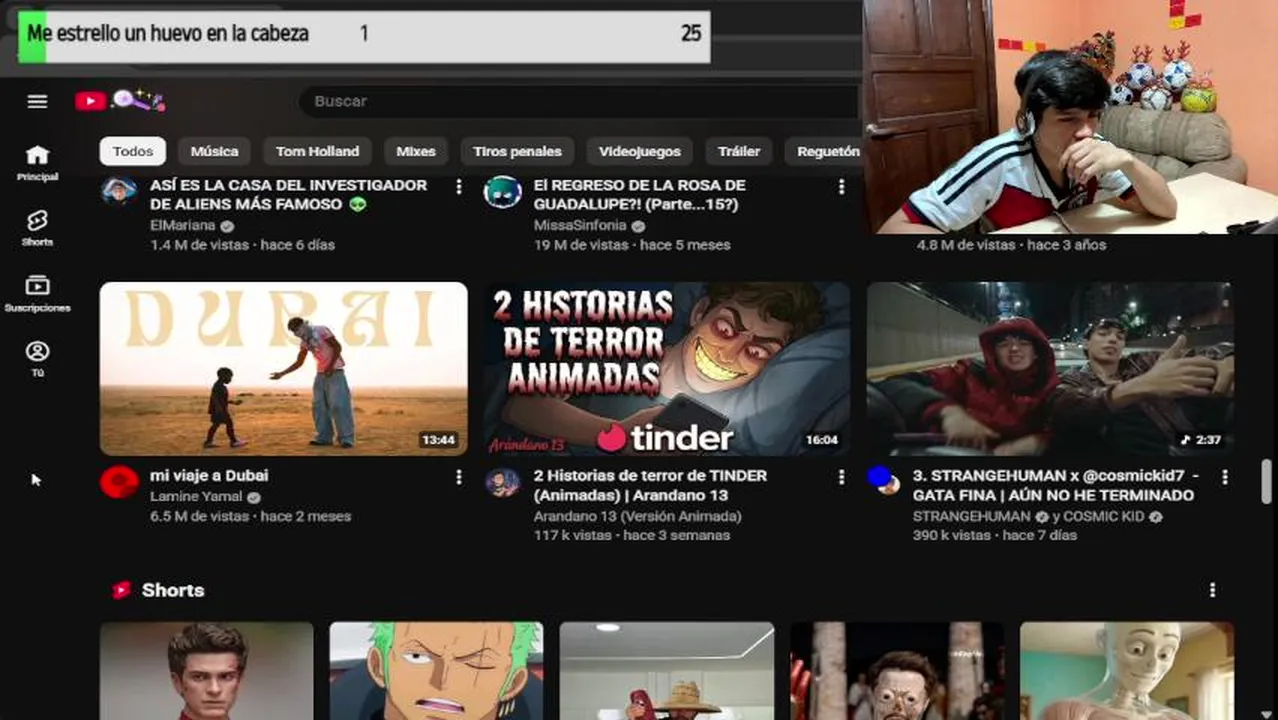
Task: Open options for GATA FINA video
Action: coord(1224,477)
